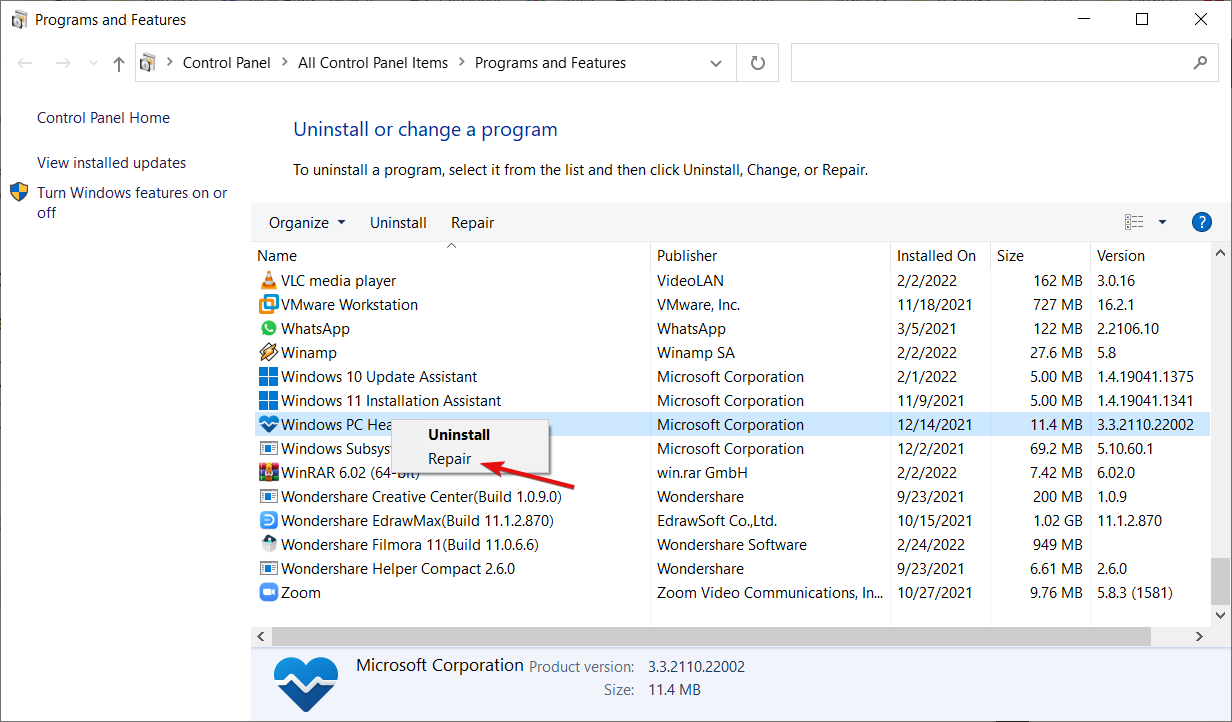The height and width of the screenshot is (722, 1232).
Task: Choose Uninstall from the context menu
Action: click(x=459, y=435)
